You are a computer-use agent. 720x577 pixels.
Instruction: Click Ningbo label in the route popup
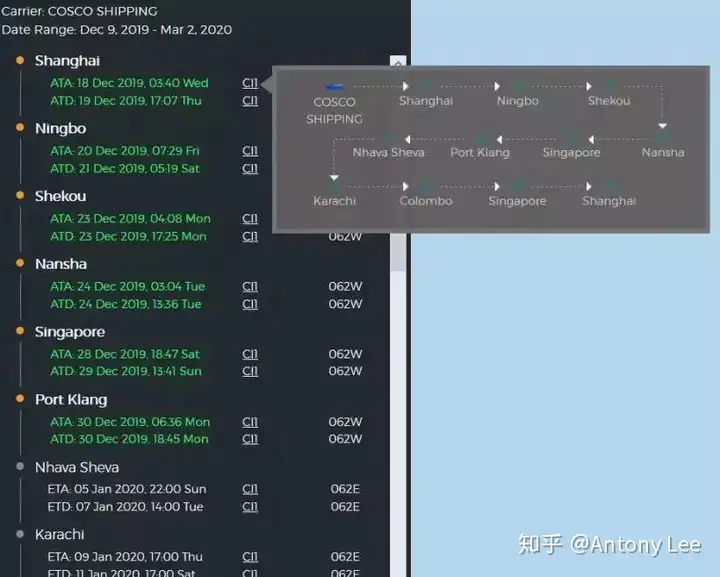(x=518, y=101)
